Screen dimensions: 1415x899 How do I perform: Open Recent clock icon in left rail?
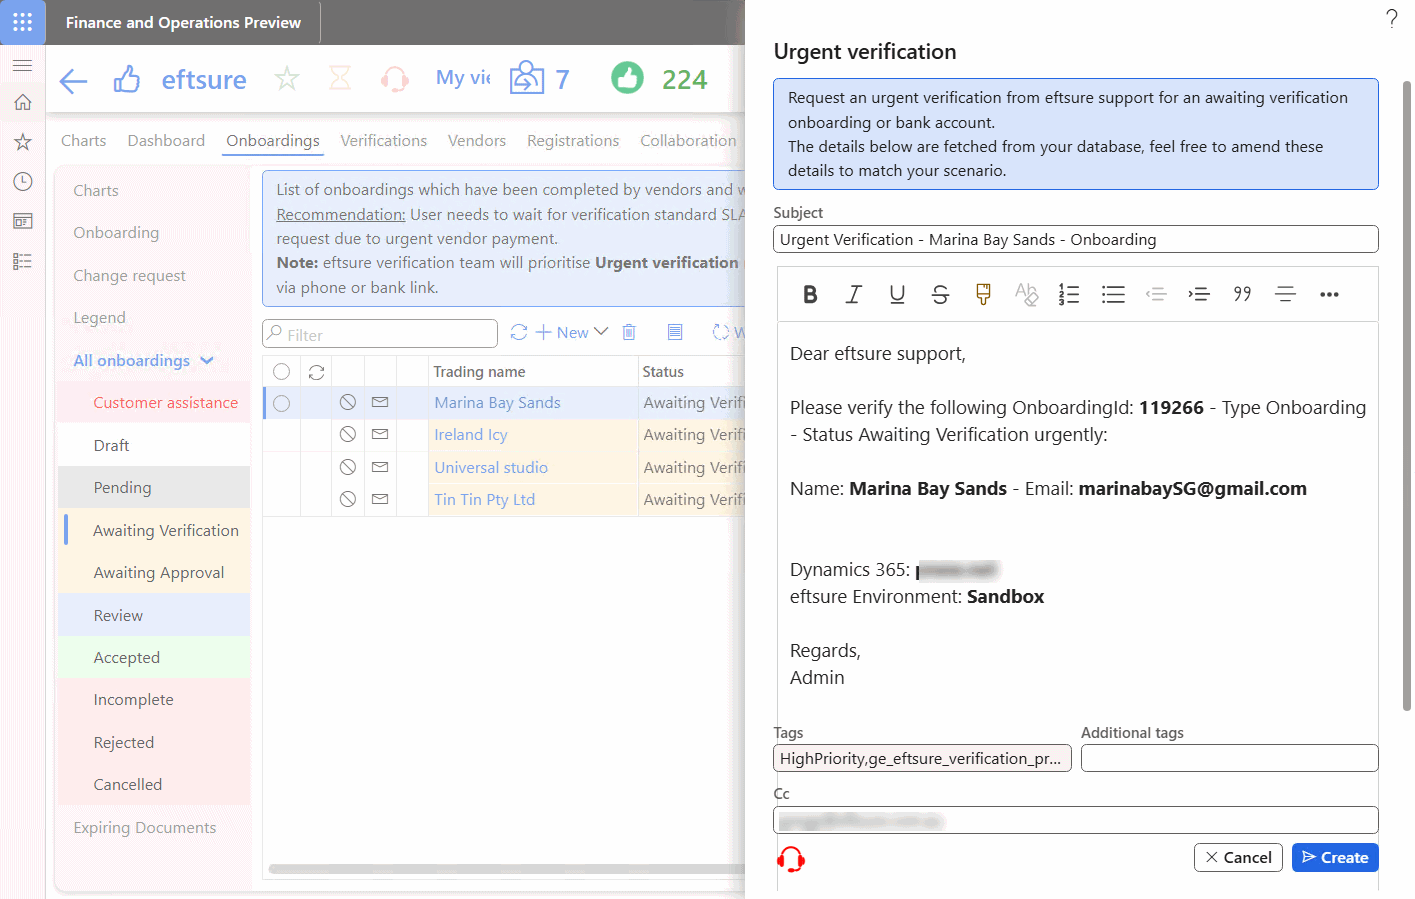coord(22,181)
